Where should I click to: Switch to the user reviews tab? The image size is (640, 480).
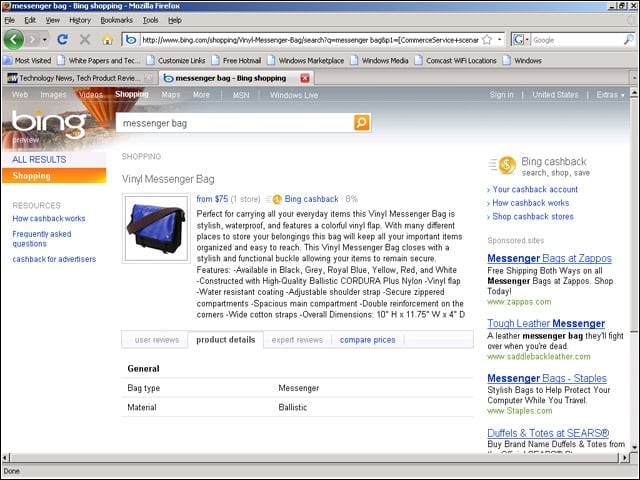pyautogui.click(x=157, y=340)
